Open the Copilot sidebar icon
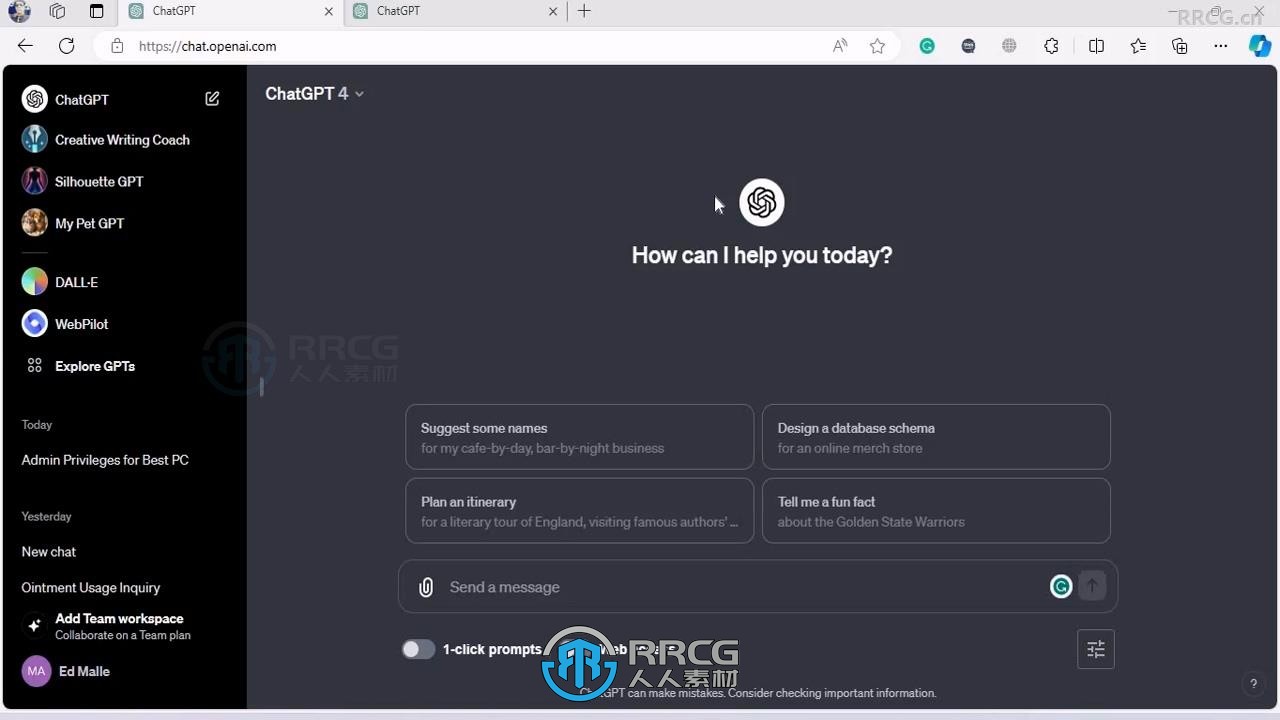Screen dimensions: 1280x720 coord(1260,46)
